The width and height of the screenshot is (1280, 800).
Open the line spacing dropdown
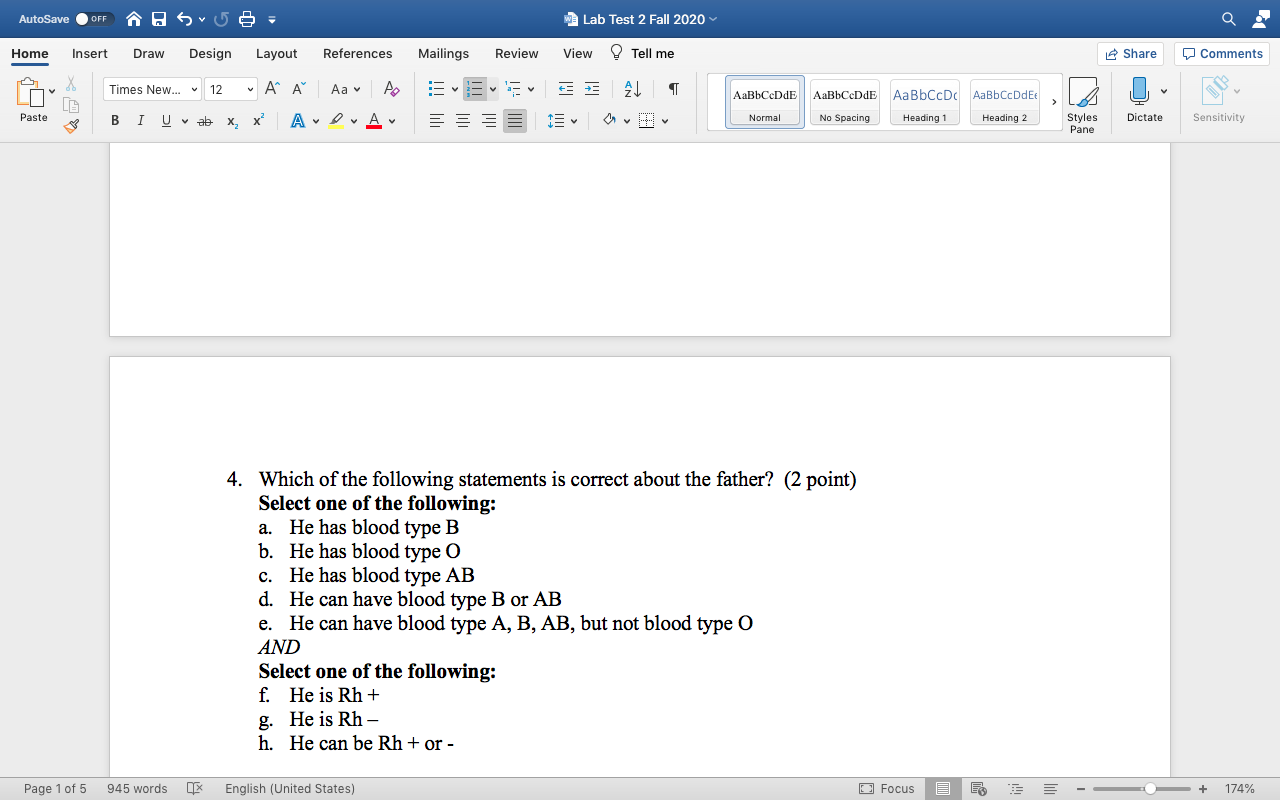pos(564,121)
